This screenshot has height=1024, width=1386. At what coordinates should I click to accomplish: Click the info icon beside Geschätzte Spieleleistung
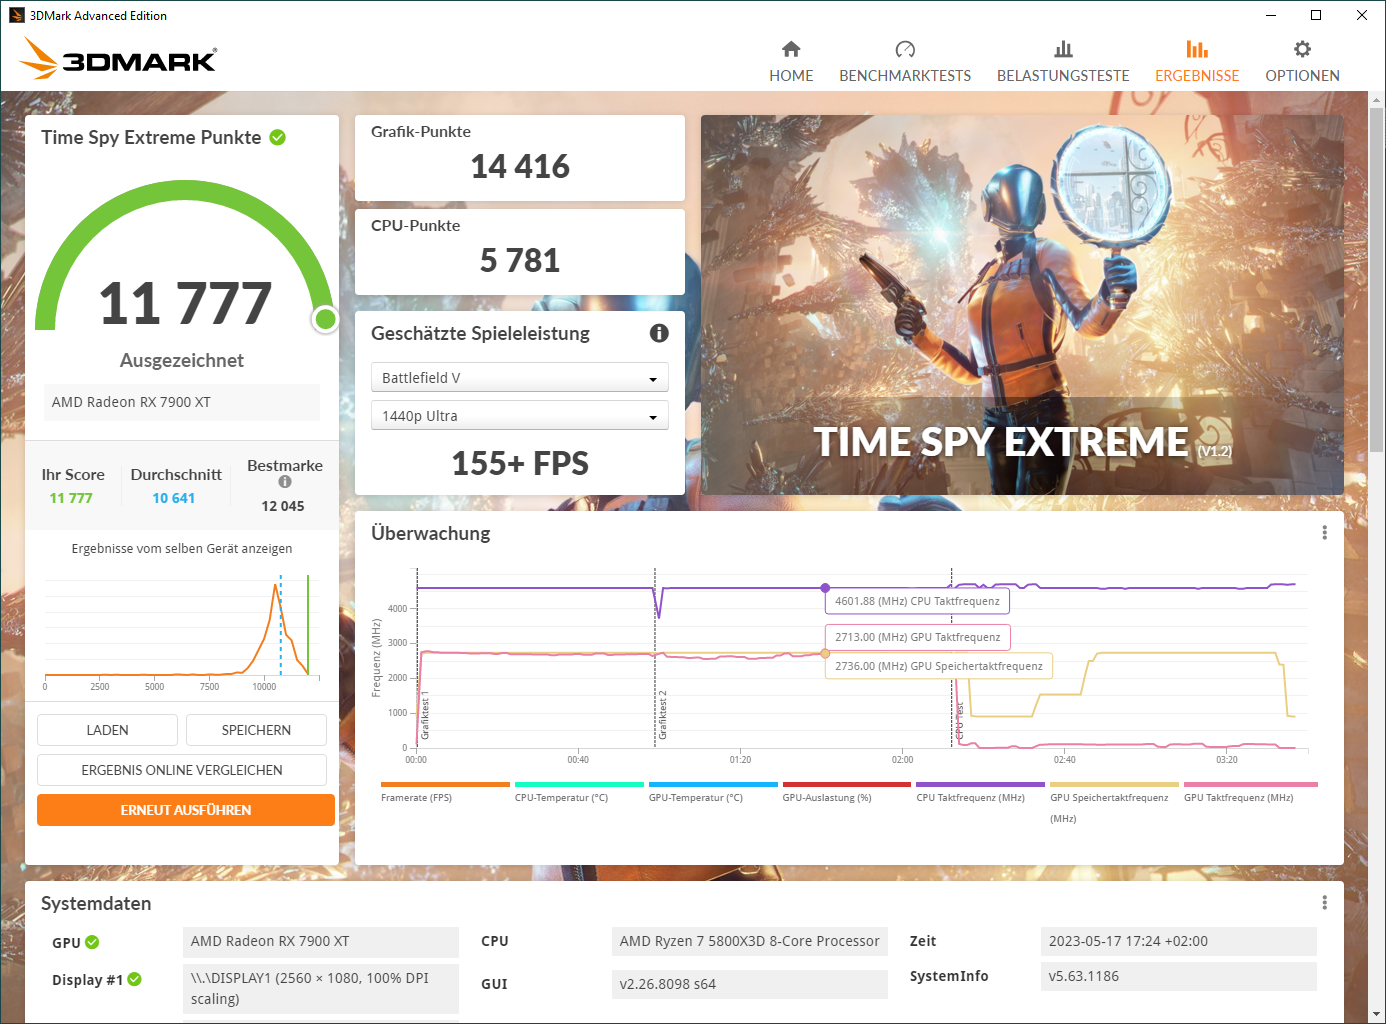point(659,333)
